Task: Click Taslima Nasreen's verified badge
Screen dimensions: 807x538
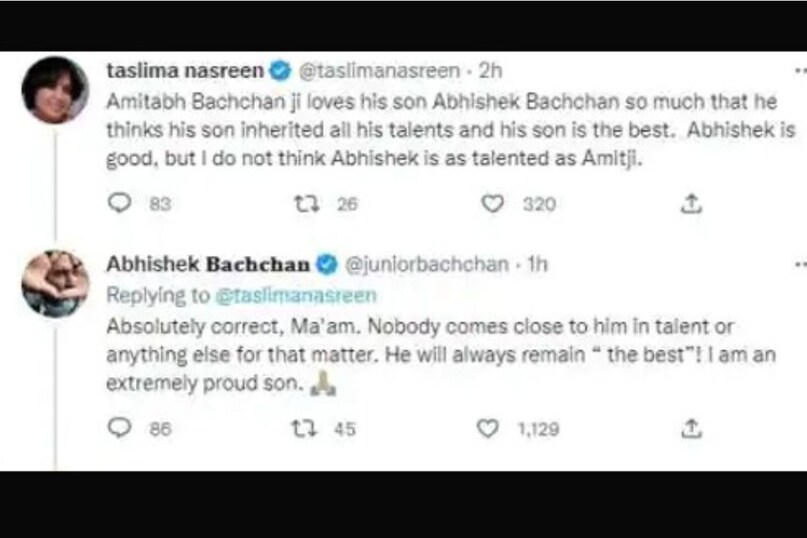Action: [x=284, y=71]
